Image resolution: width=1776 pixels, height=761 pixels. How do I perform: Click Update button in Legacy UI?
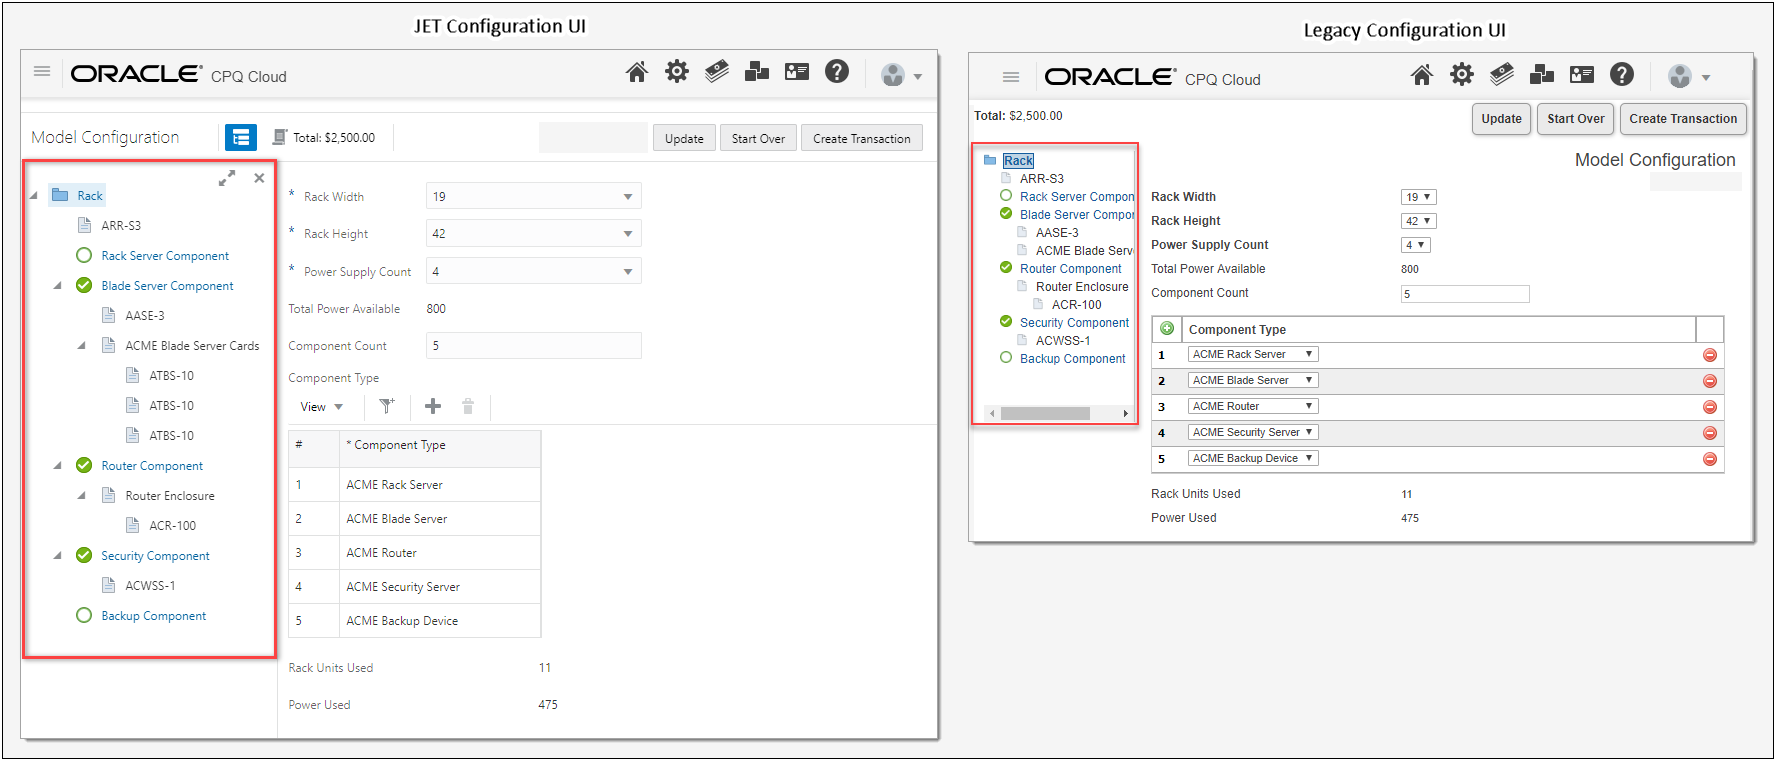[1501, 119]
